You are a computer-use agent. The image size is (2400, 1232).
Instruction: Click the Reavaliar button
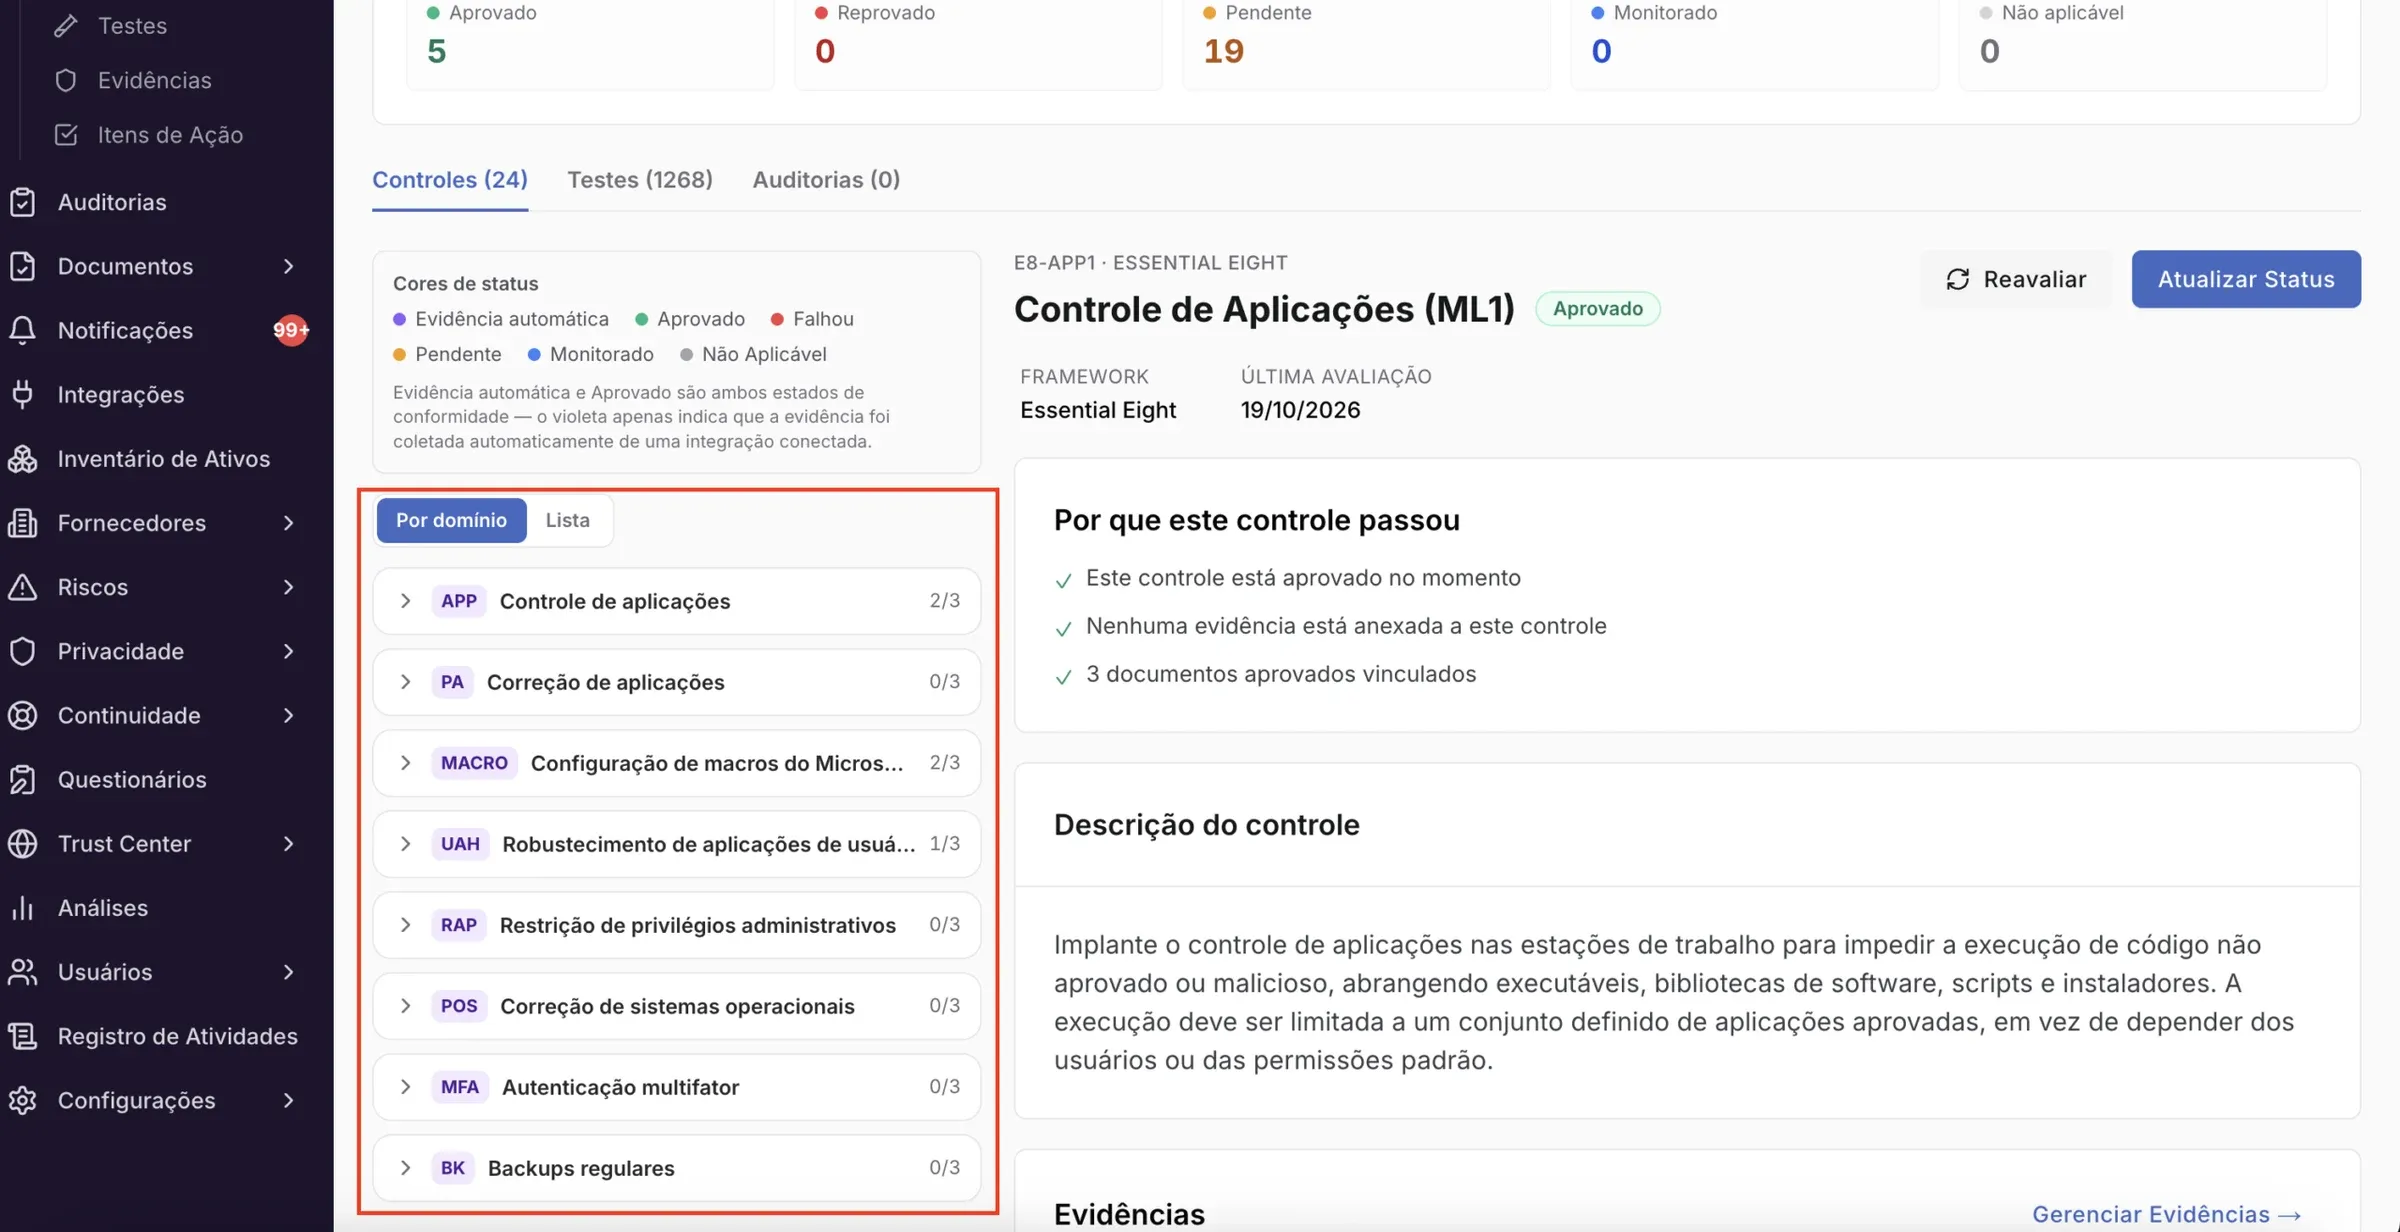click(x=2016, y=279)
